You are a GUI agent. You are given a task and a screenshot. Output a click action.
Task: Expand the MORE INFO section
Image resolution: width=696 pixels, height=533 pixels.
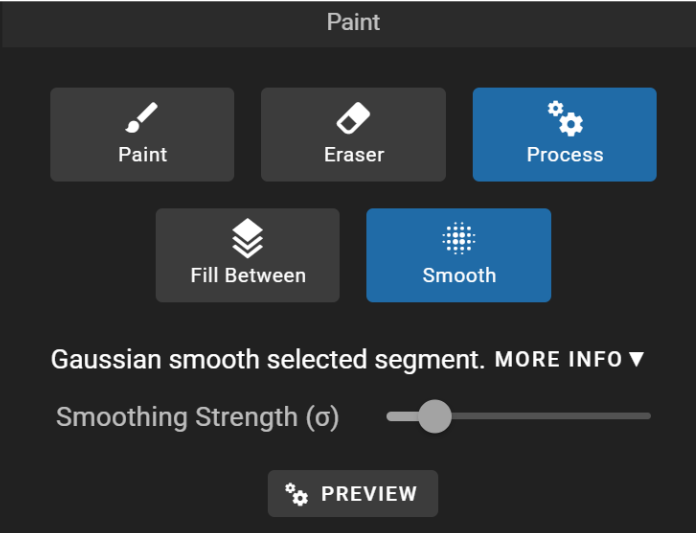click(x=569, y=359)
